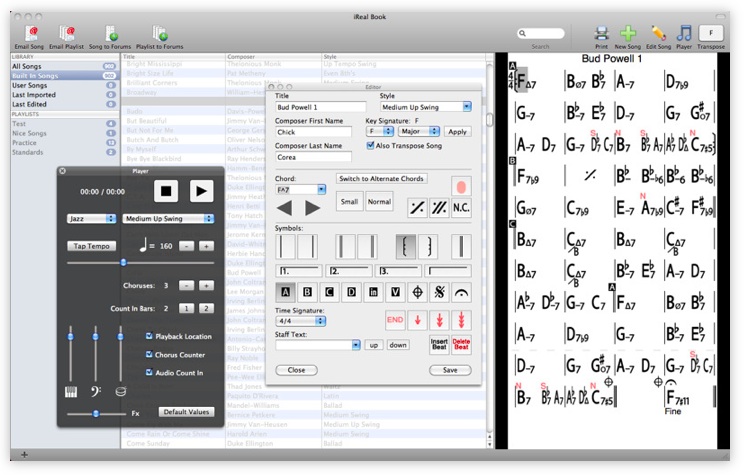Toggle the Audio Count In checkbox

pos(149,373)
